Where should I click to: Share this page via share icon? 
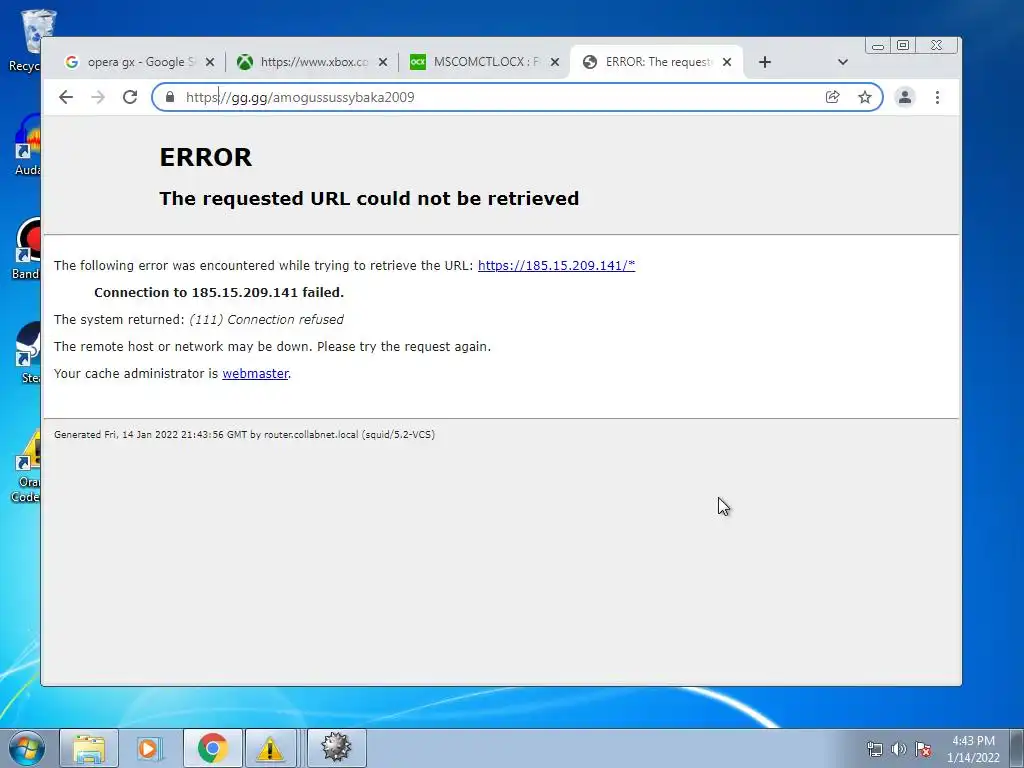(x=833, y=97)
